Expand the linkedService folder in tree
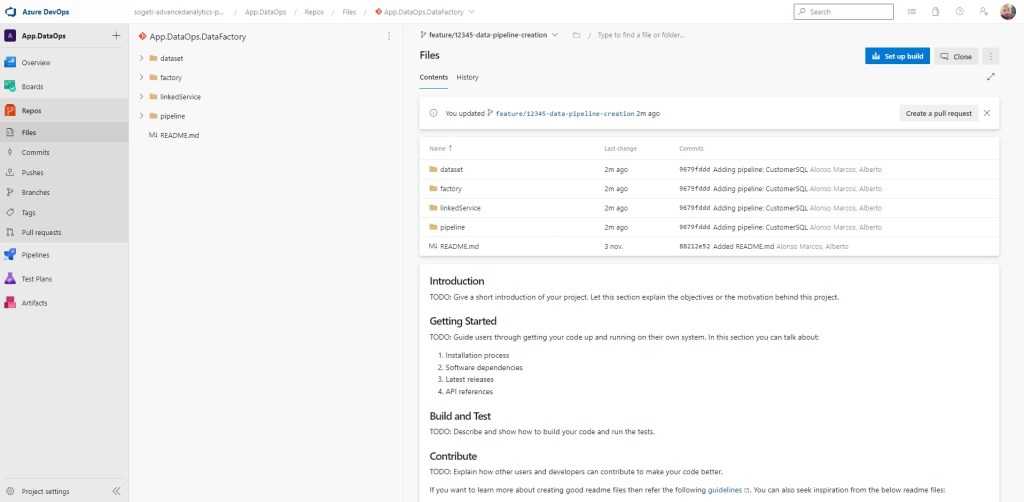The image size is (1024, 502). coord(141,97)
